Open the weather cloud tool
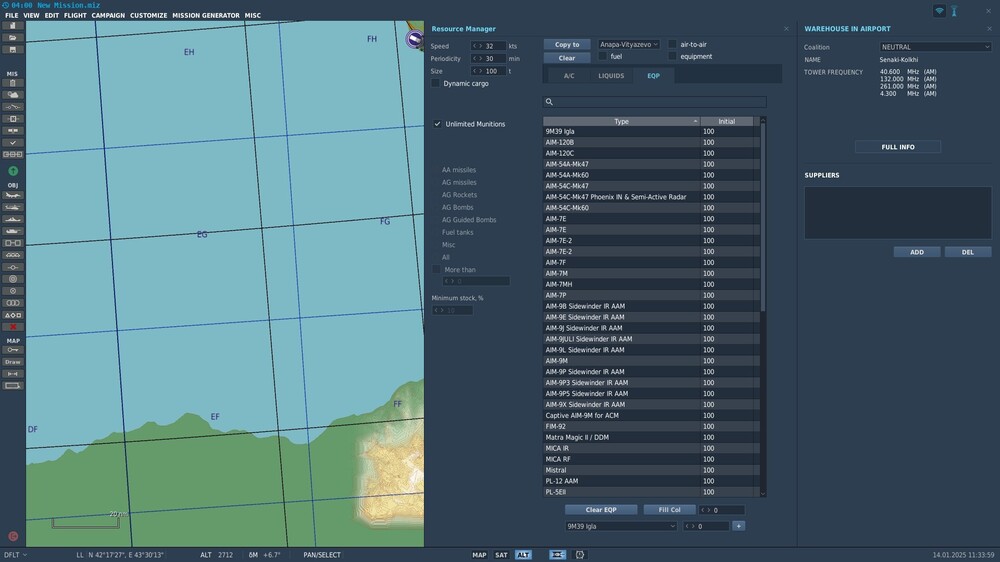 tap(13, 95)
